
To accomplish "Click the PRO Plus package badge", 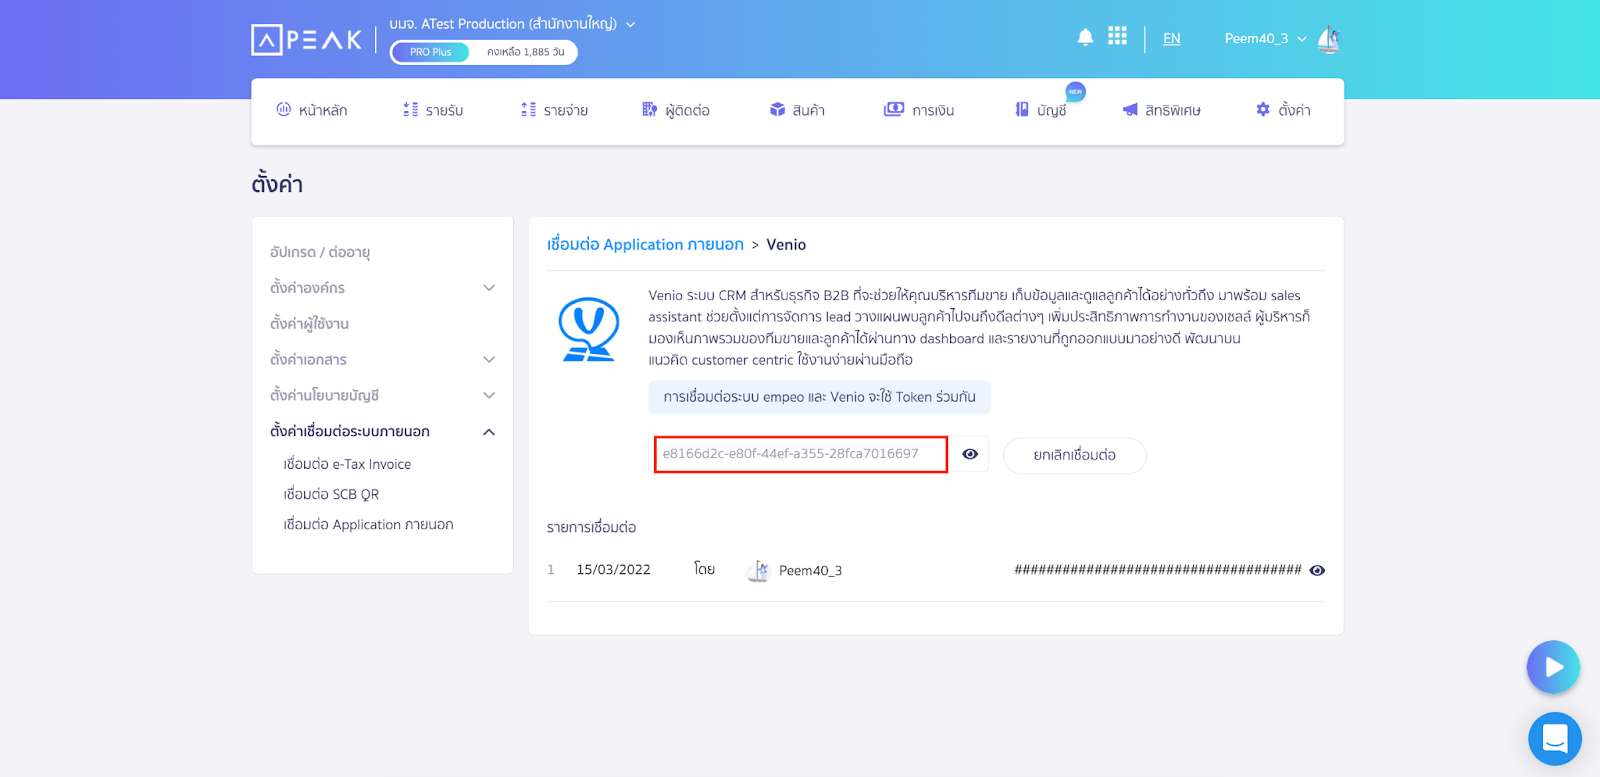I will (x=430, y=52).
